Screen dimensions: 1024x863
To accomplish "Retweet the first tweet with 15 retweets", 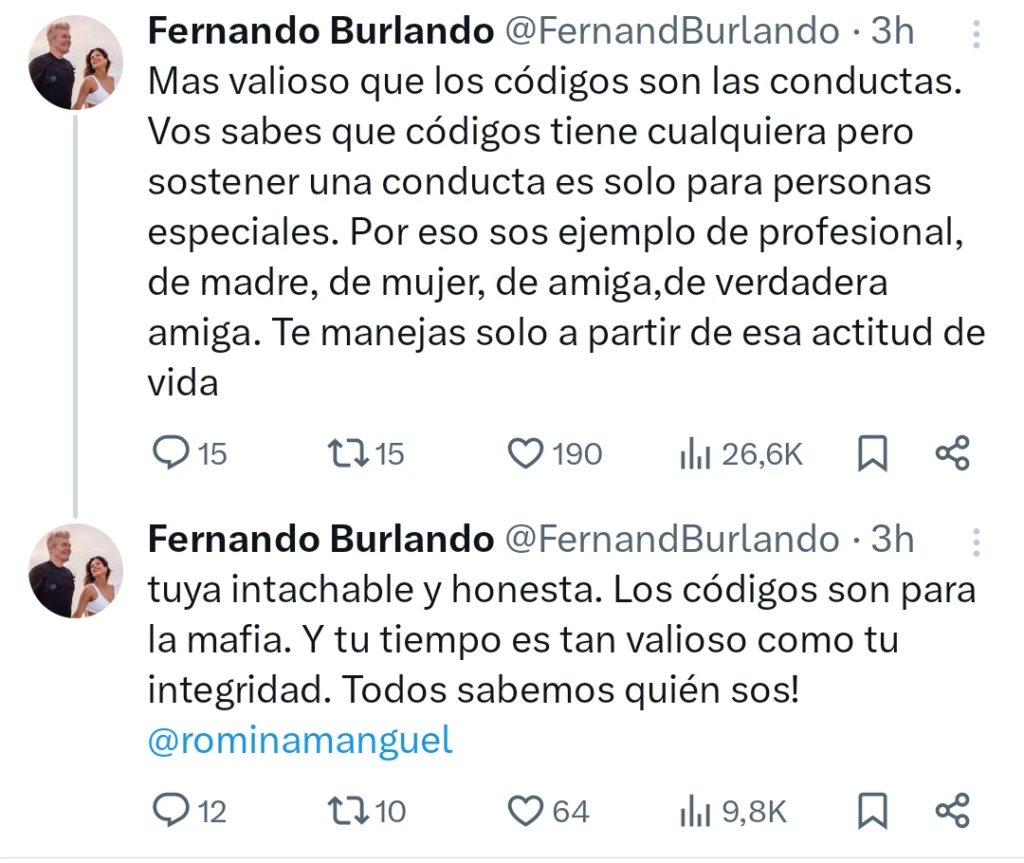I will coord(347,454).
